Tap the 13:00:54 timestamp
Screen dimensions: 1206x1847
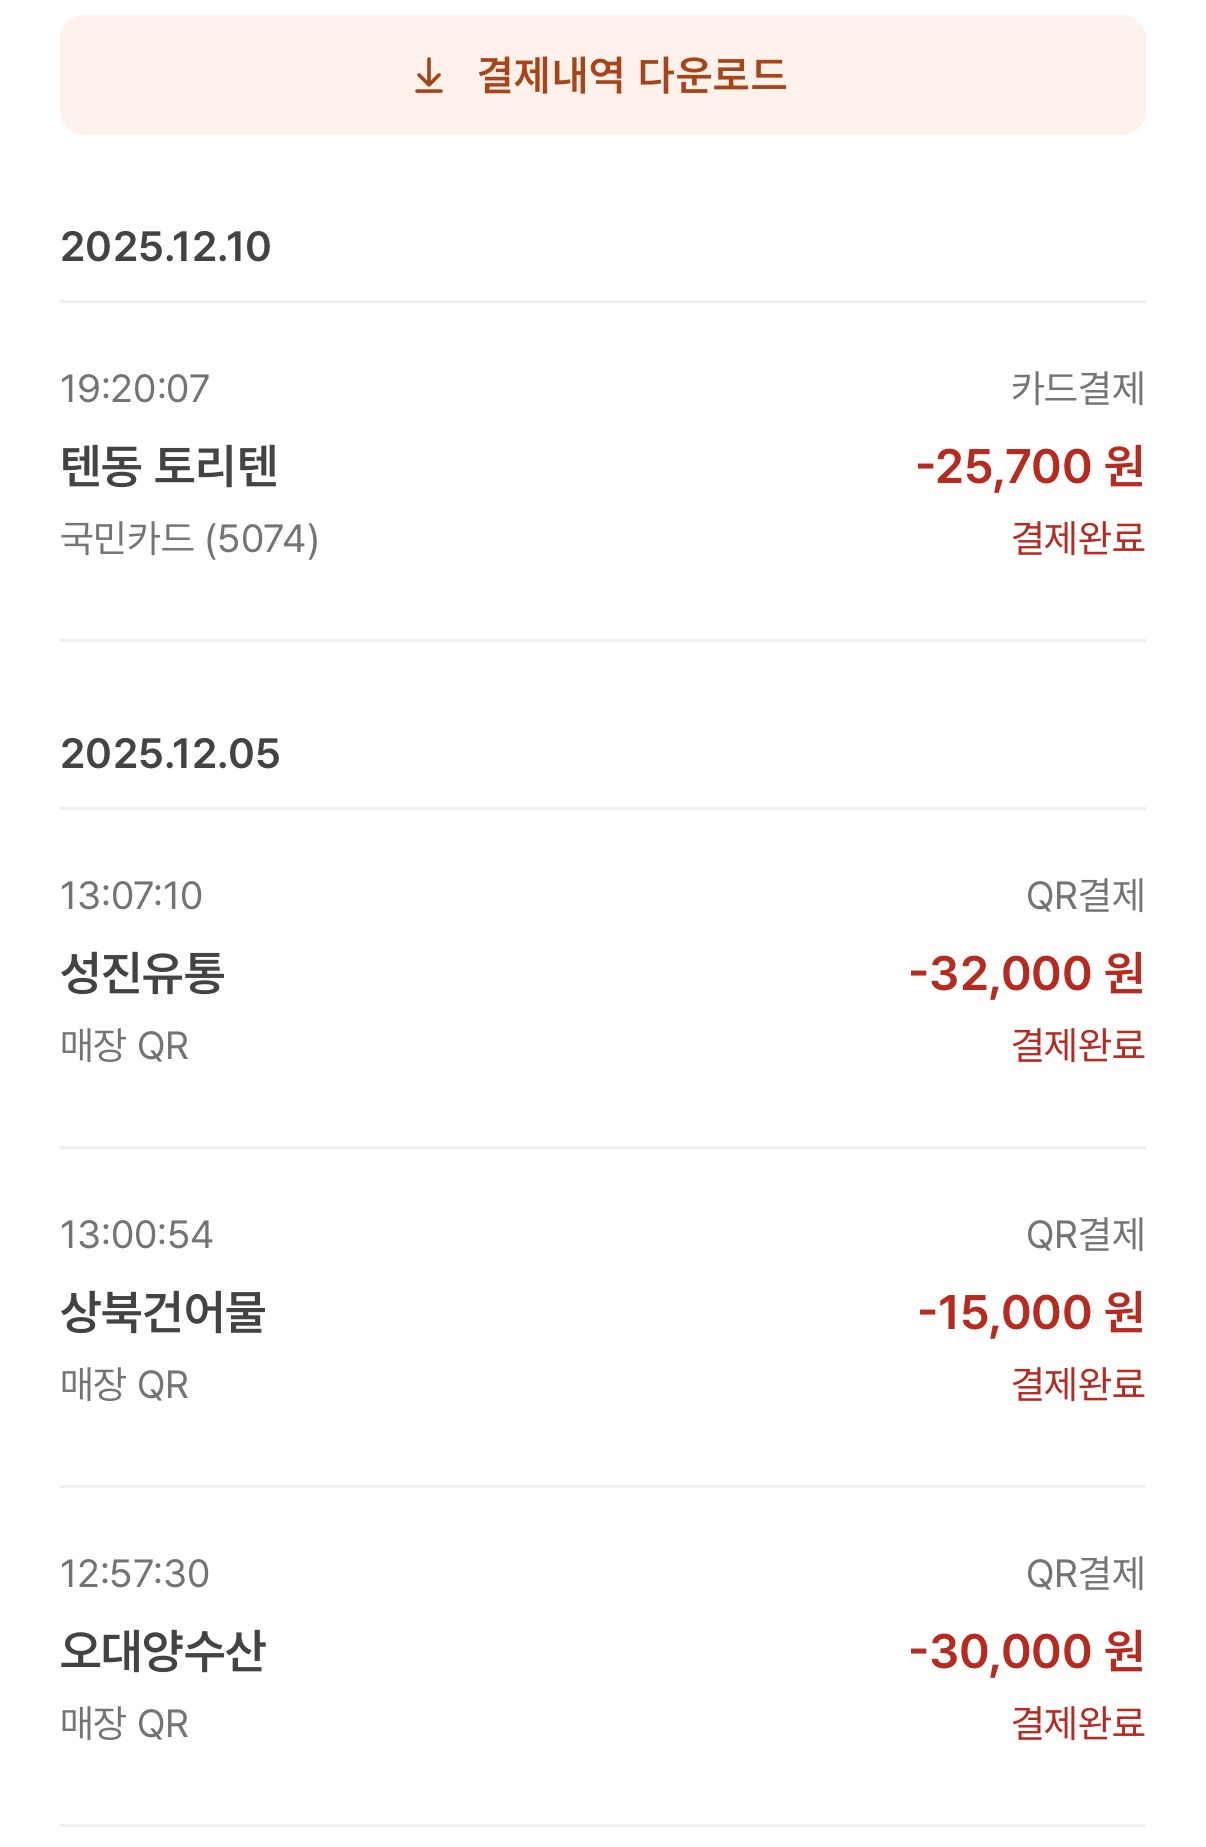[137, 1235]
